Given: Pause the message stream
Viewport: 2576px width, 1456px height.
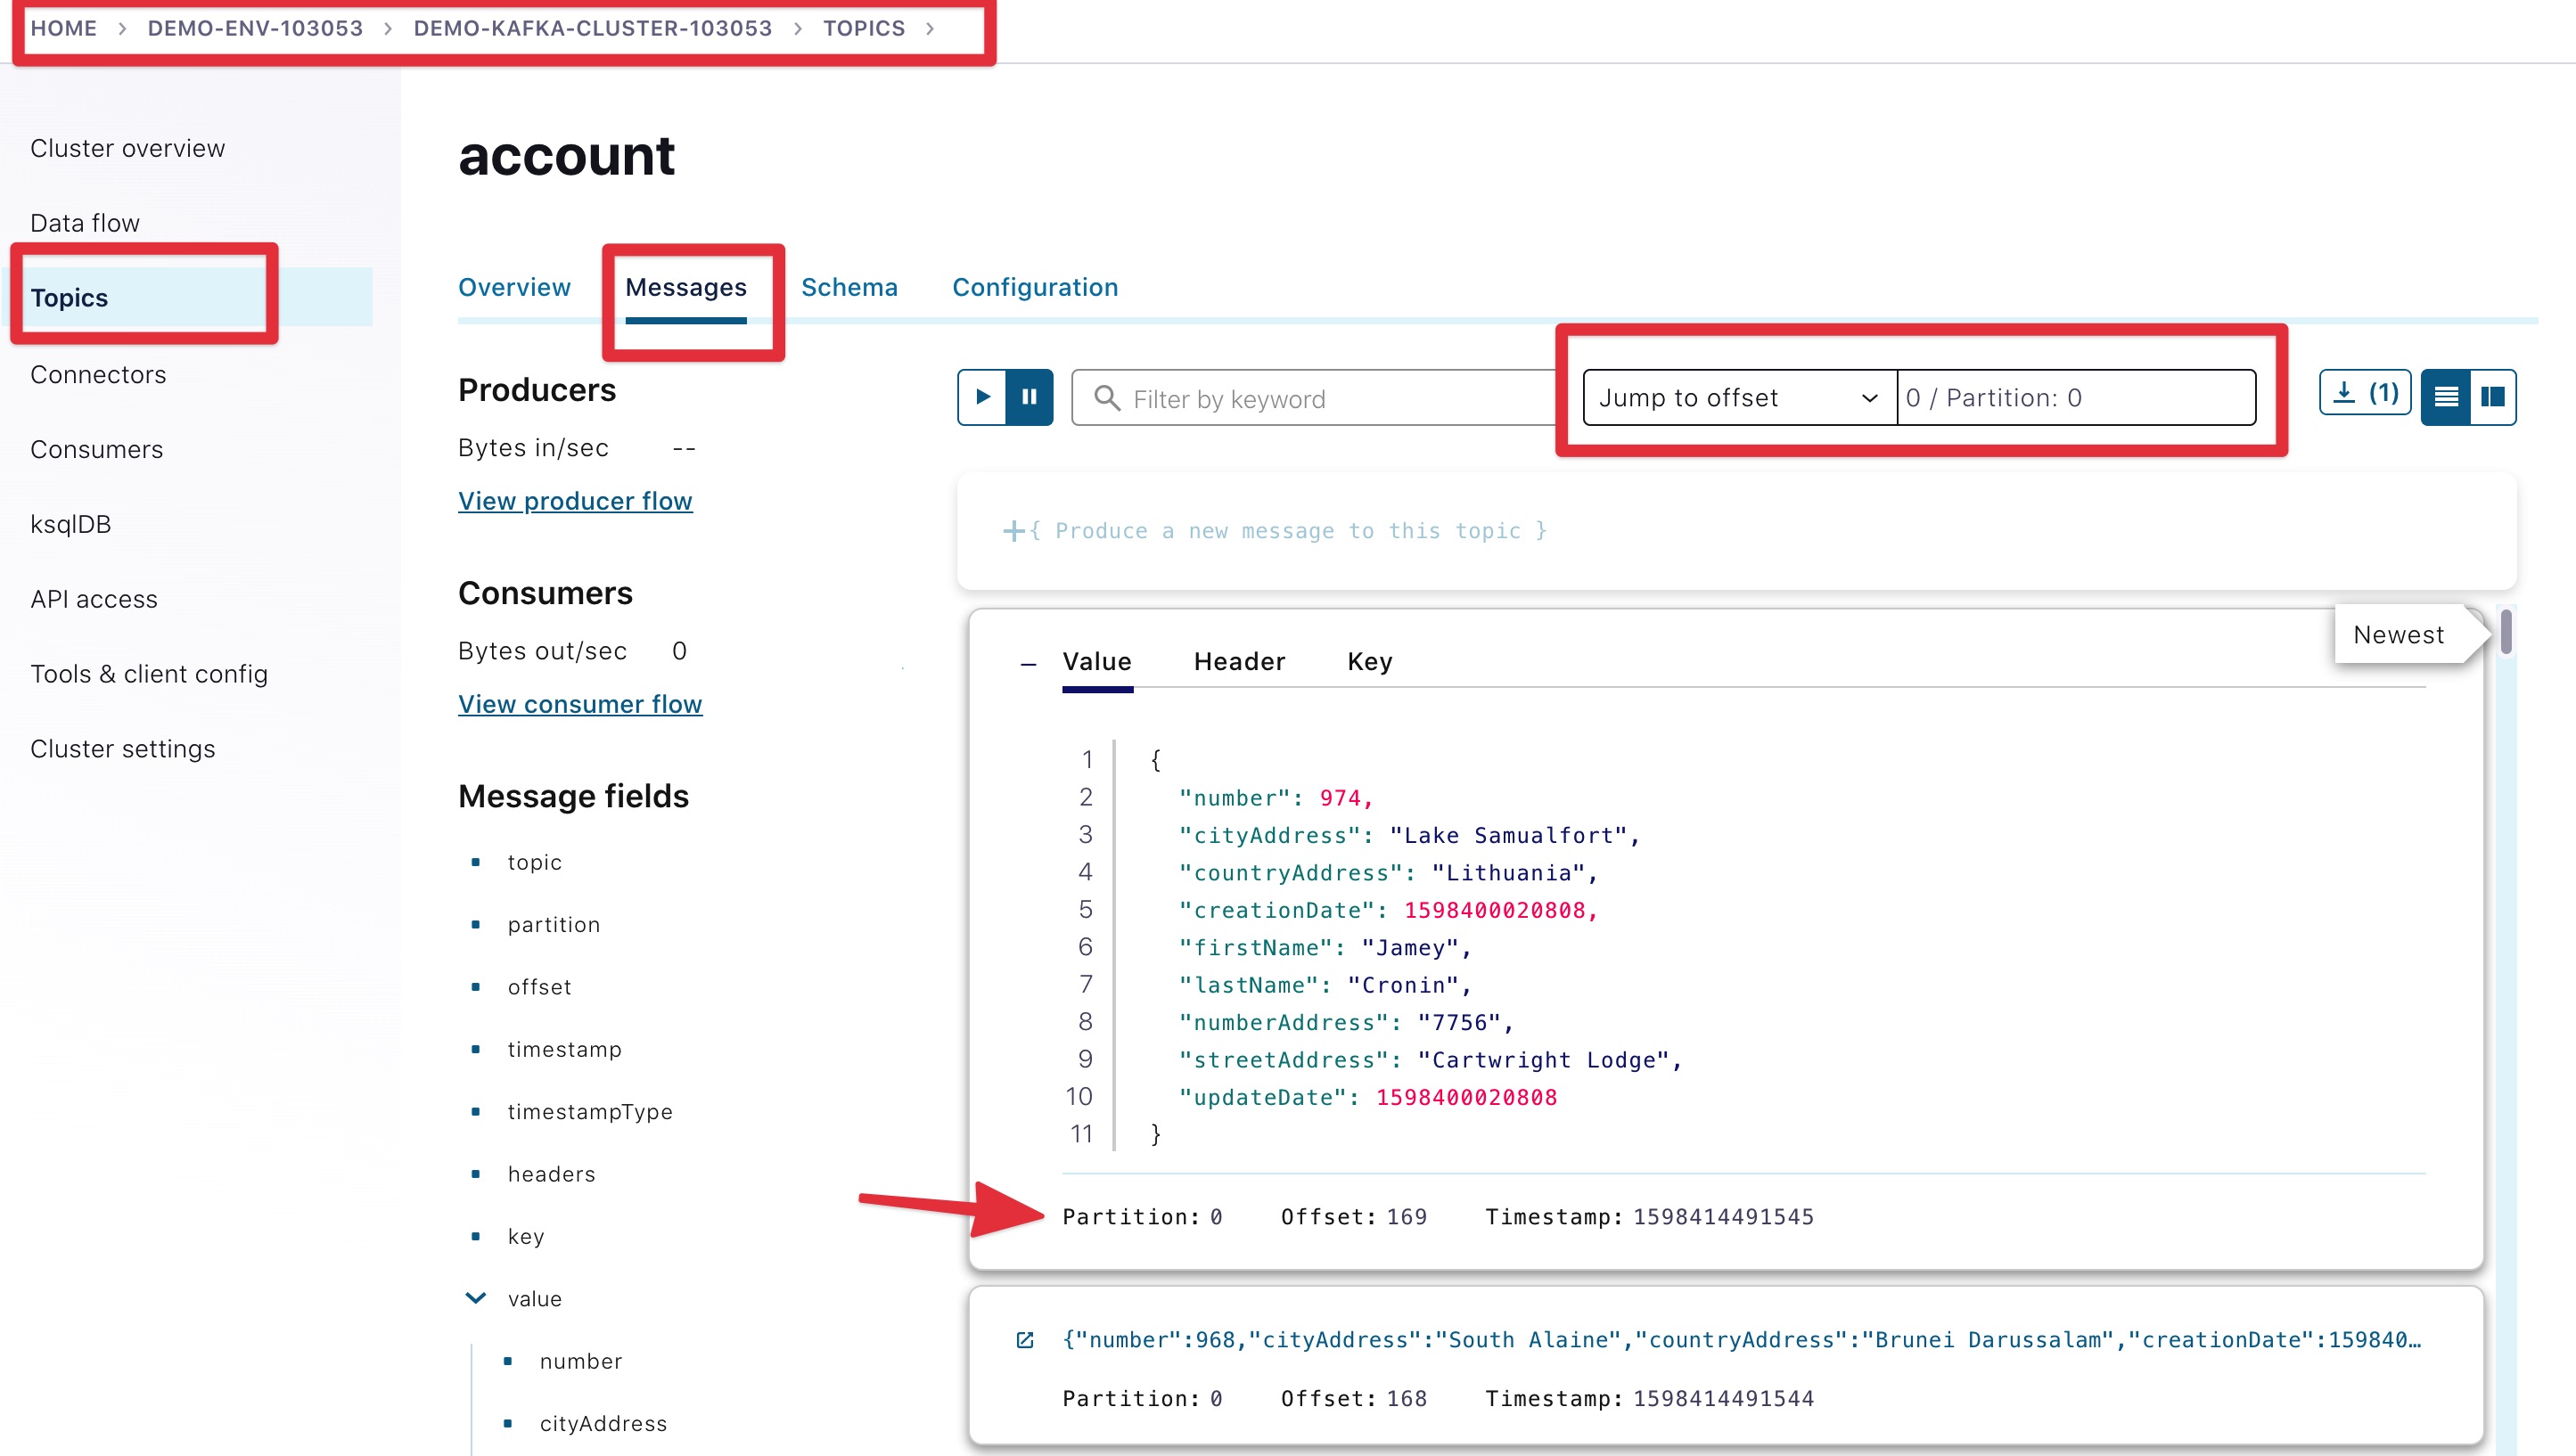Looking at the screenshot, I should [1029, 397].
